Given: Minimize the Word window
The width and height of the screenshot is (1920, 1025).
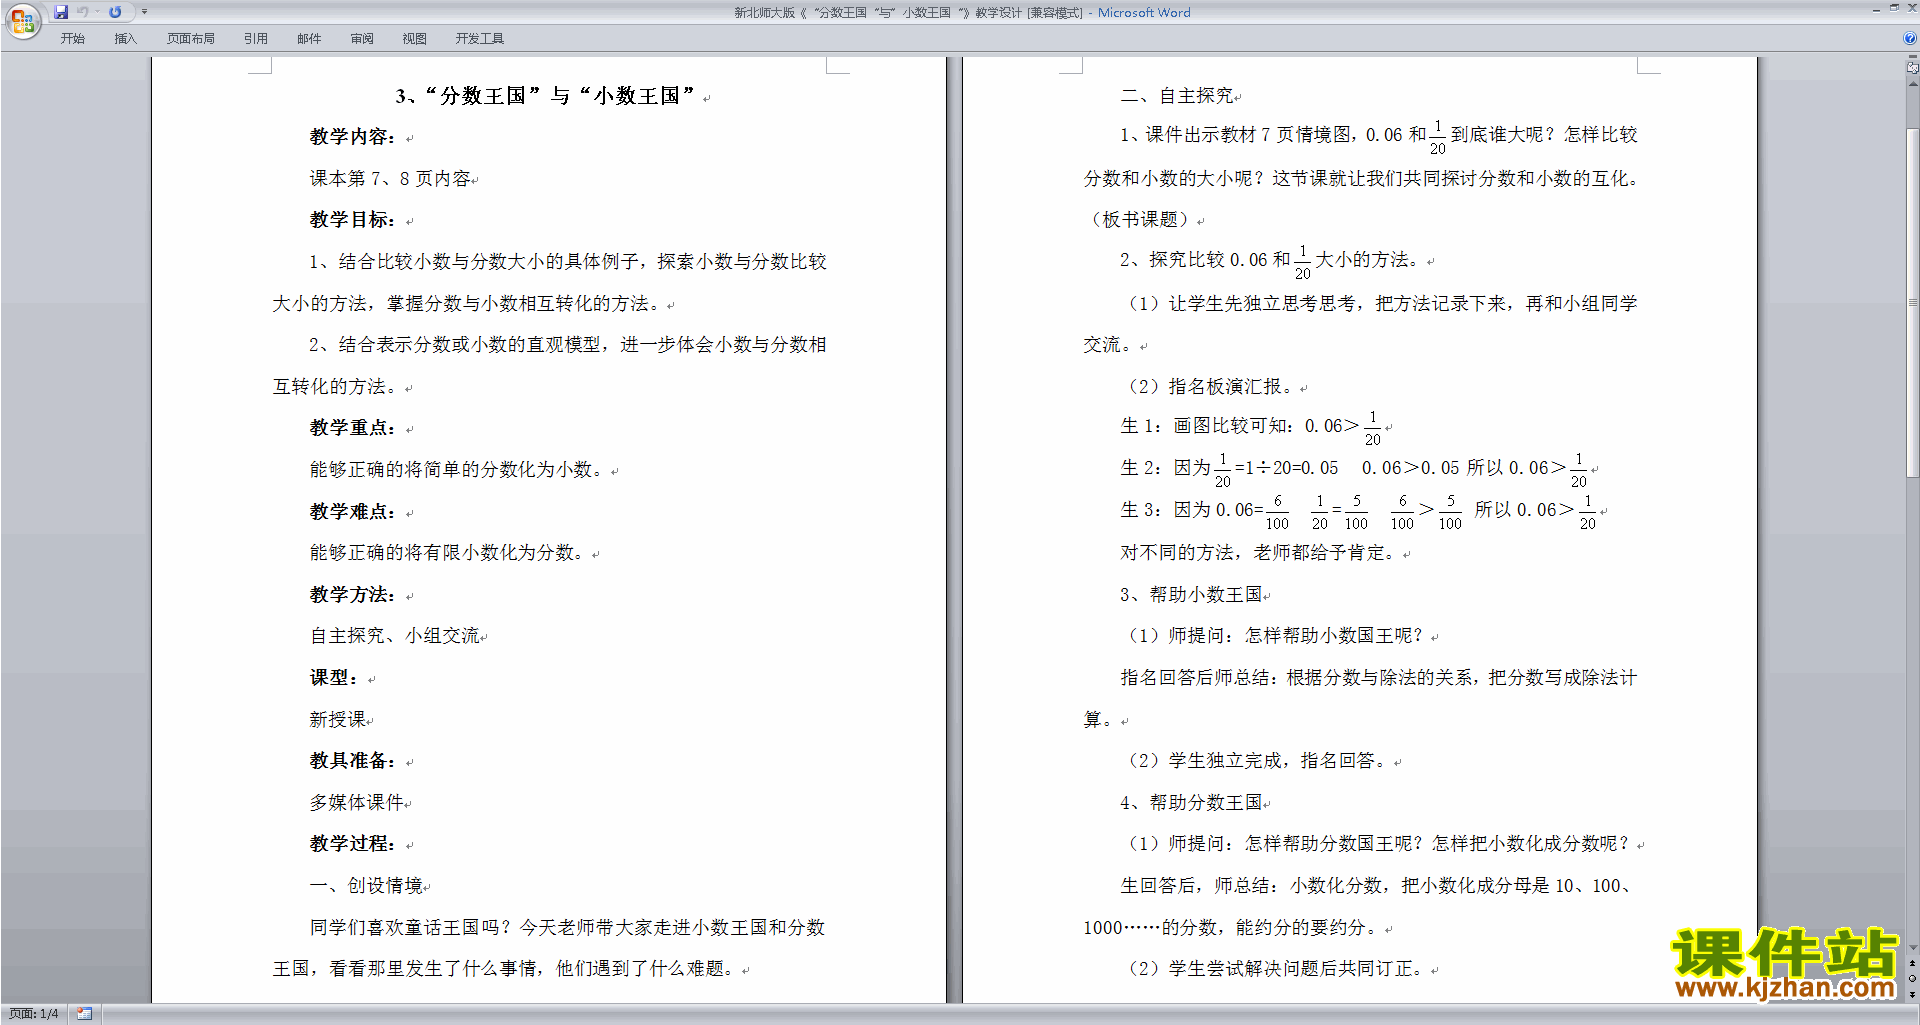Looking at the screenshot, I should (1876, 9).
